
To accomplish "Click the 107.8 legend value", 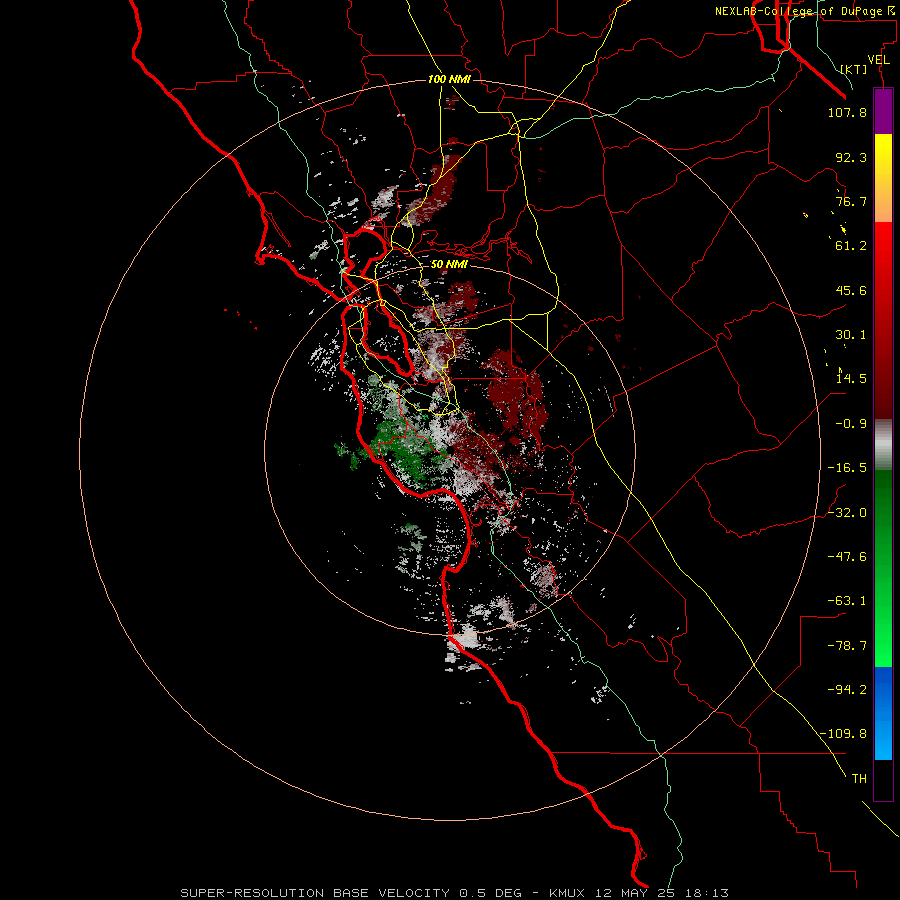I will point(847,112).
